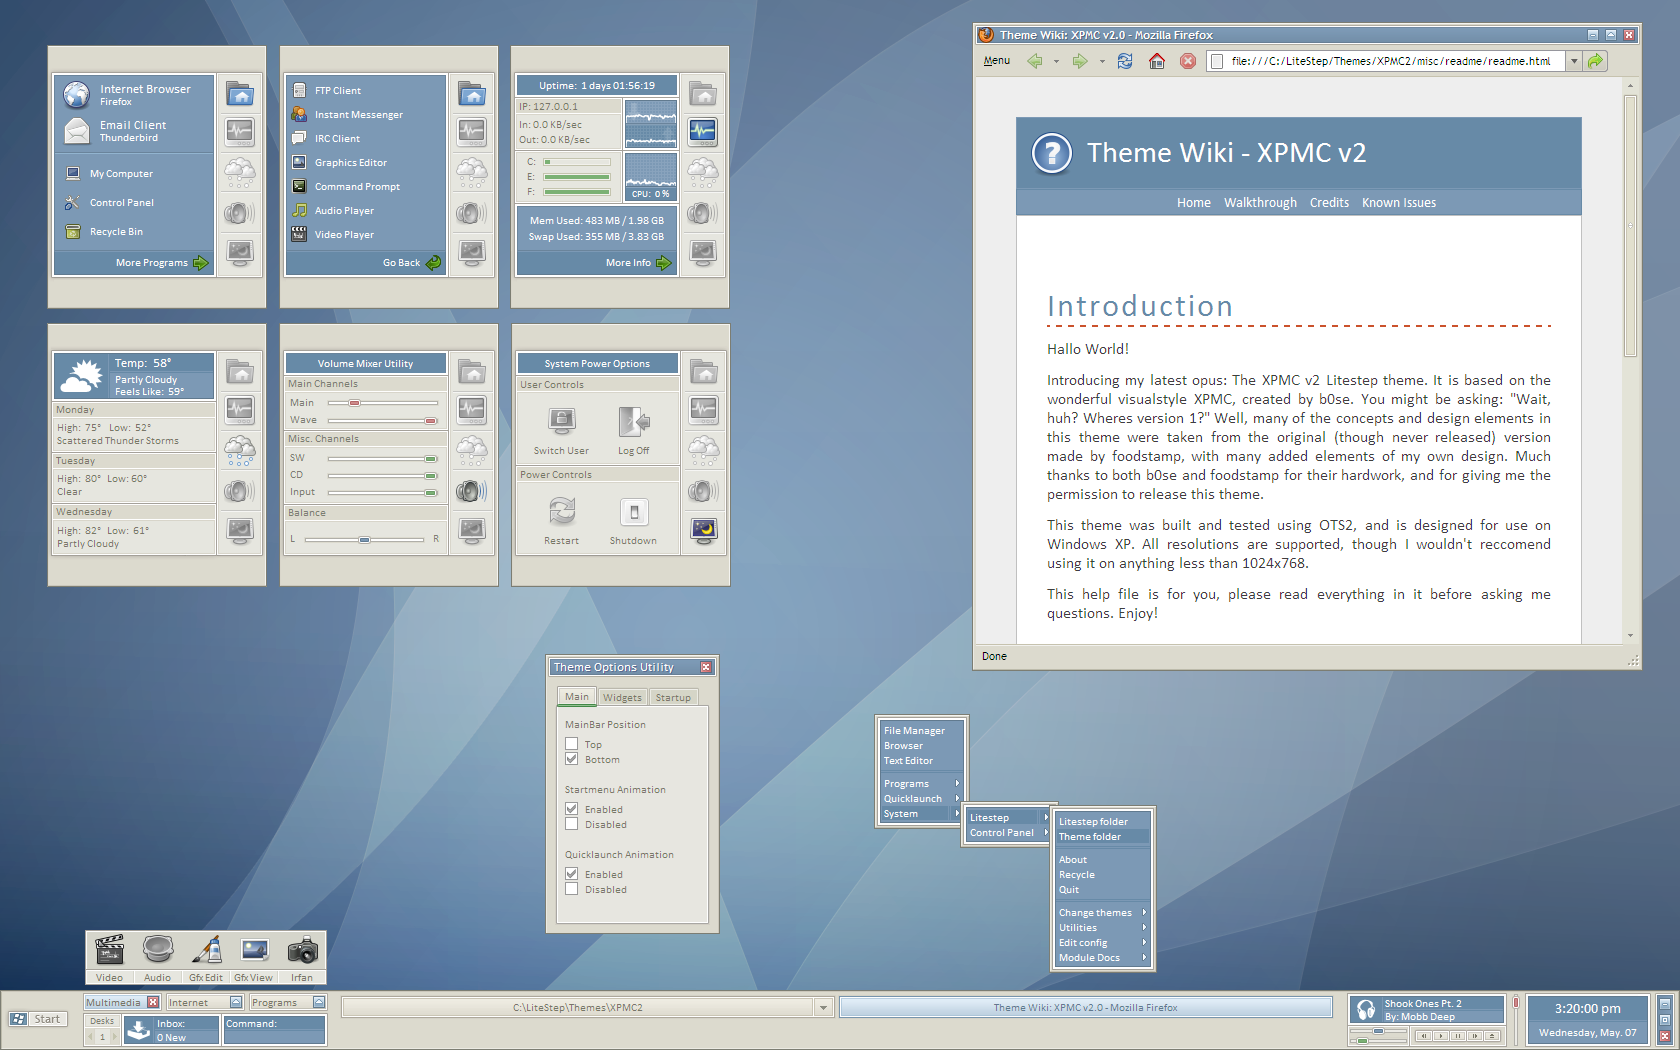The width and height of the screenshot is (1680, 1050).
Task: Click the Start button
Action: pyautogui.click(x=36, y=1019)
